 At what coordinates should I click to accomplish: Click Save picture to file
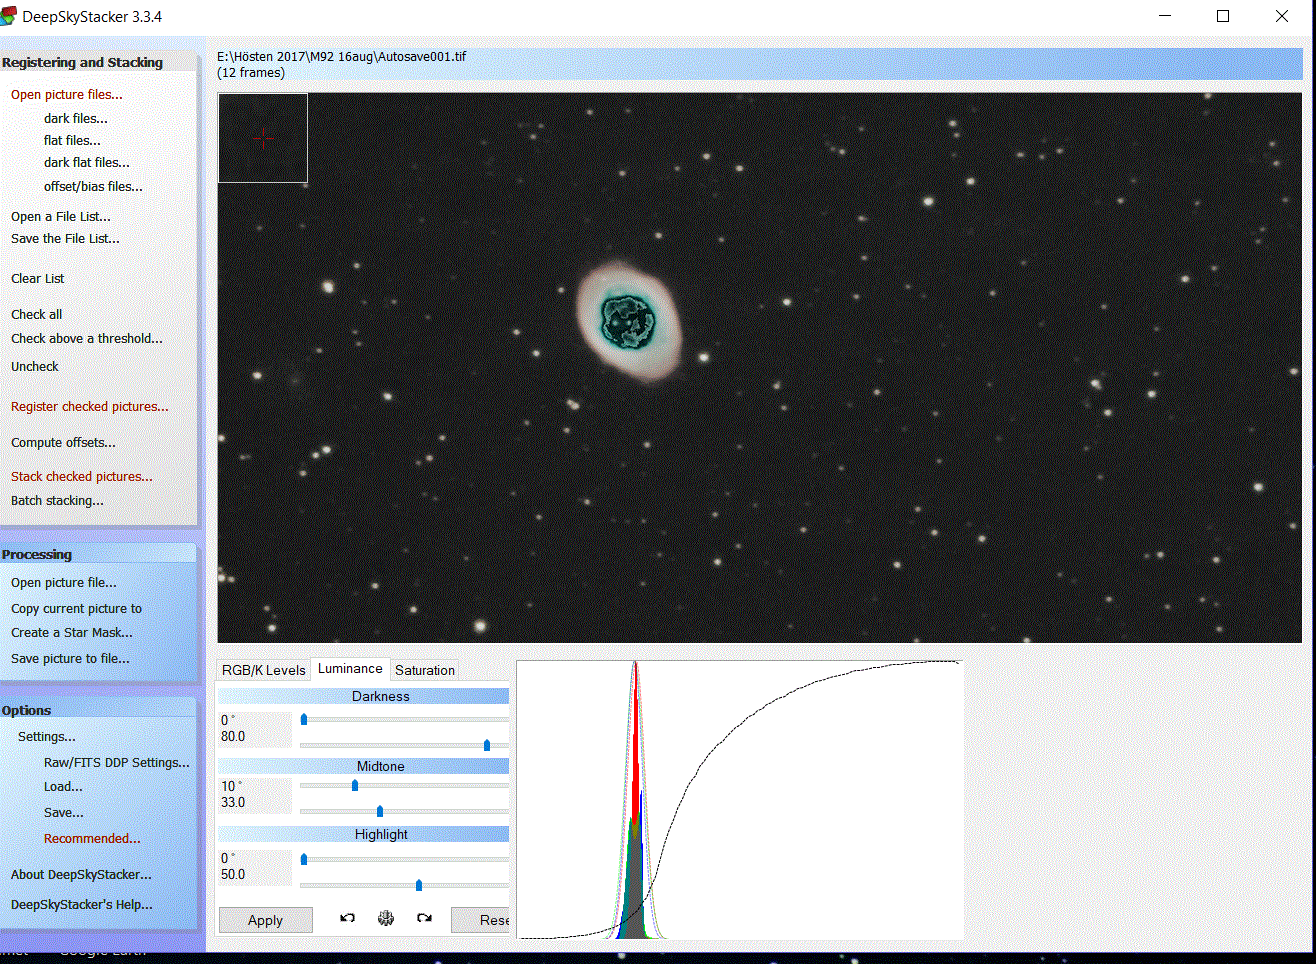click(70, 659)
